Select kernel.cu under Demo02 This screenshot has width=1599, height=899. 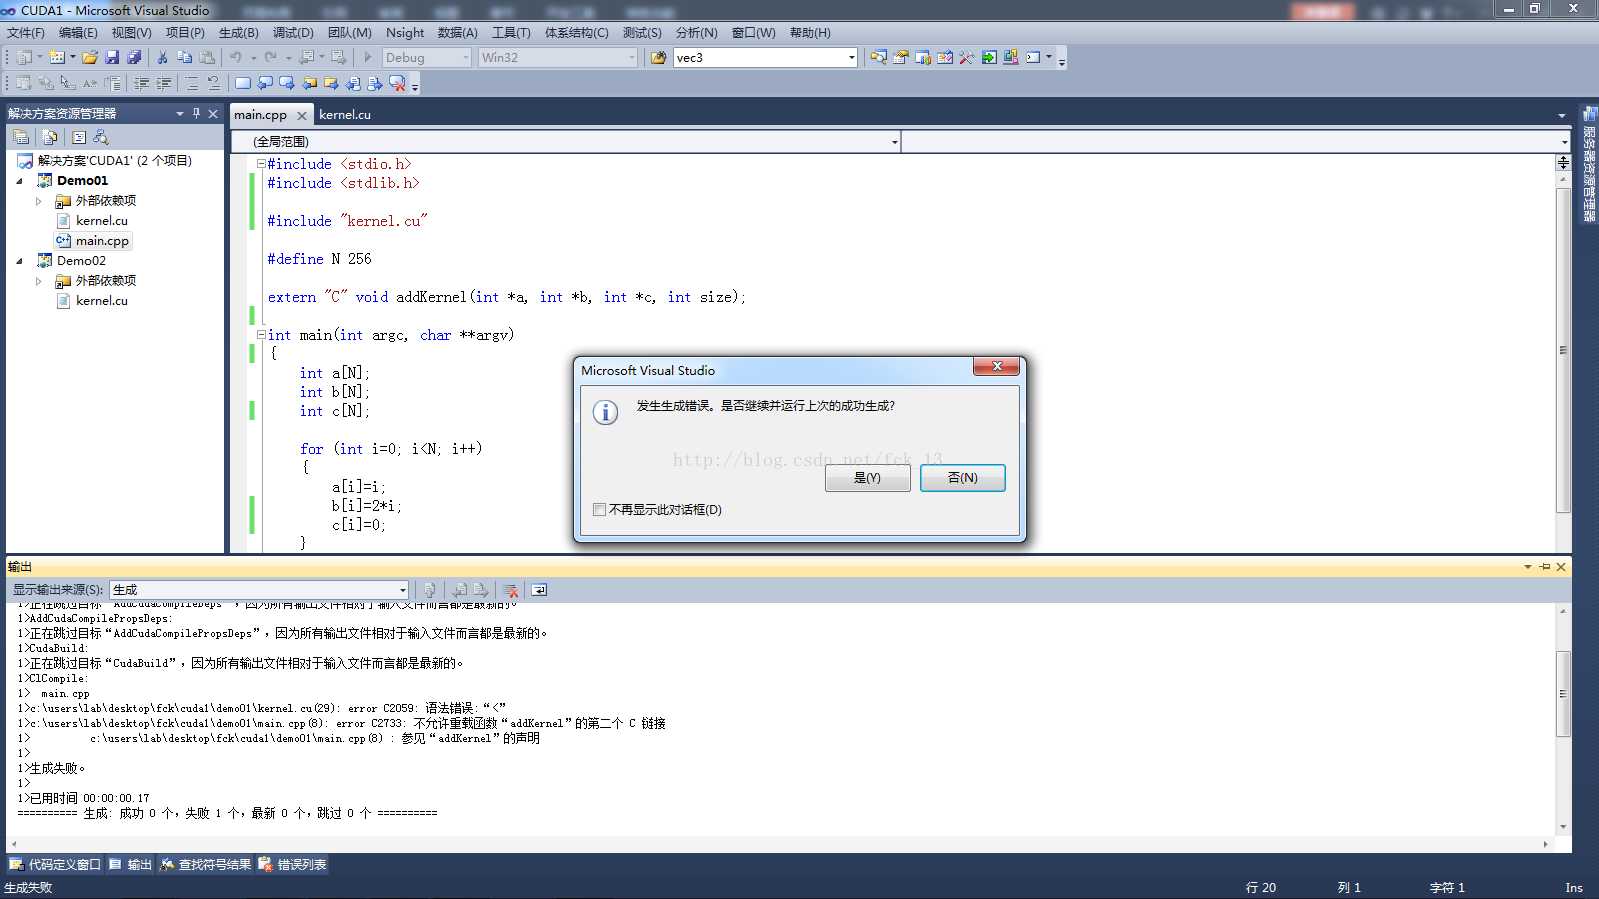(101, 301)
